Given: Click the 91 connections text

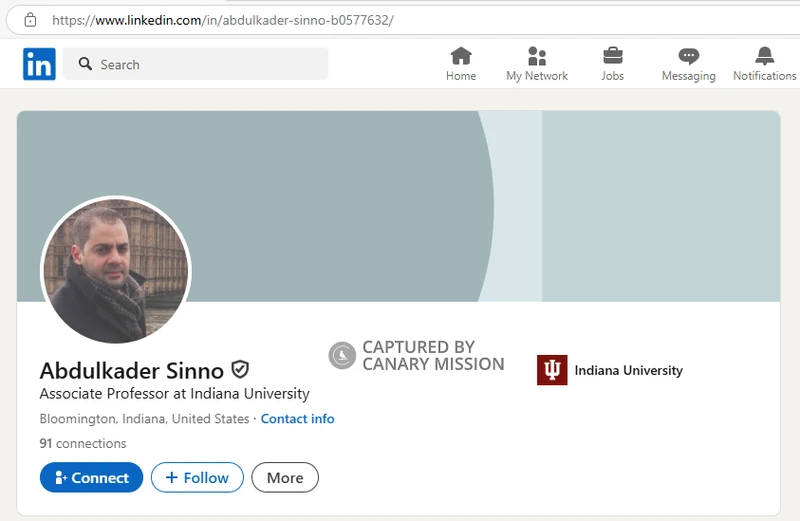Looking at the screenshot, I should pos(83,443).
